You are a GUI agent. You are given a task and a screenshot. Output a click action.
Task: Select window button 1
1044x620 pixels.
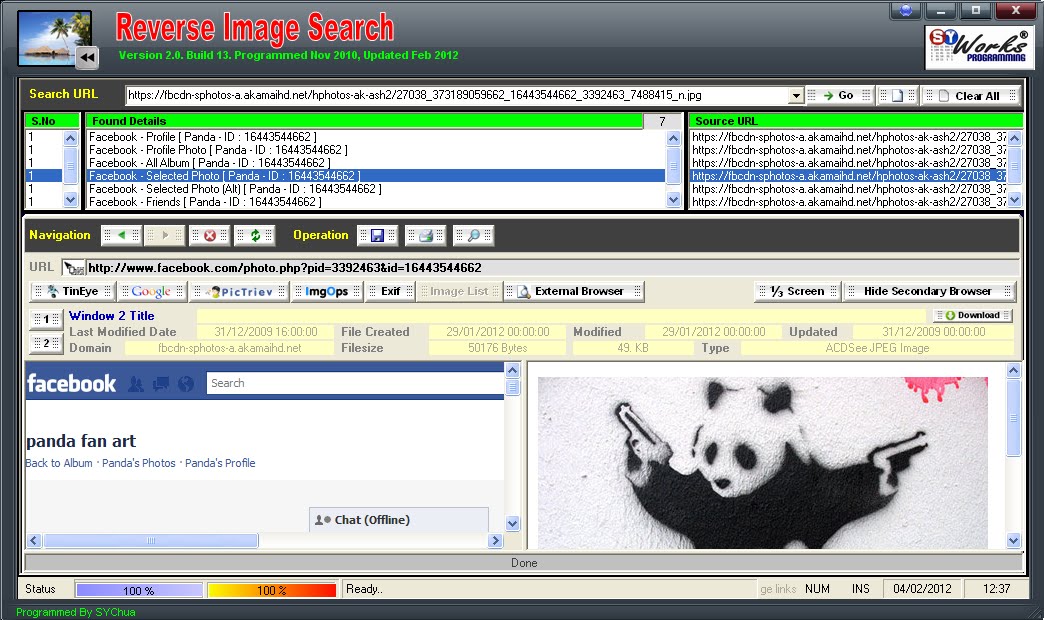coord(46,319)
